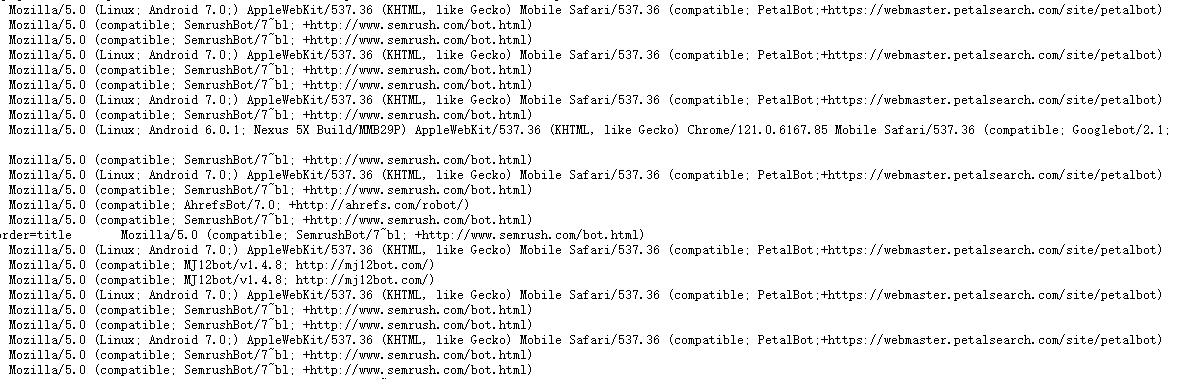Select the first MJ12bot/v1.4.8 line
The height and width of the screenshot is (379, 1182).
coord(222,265)
